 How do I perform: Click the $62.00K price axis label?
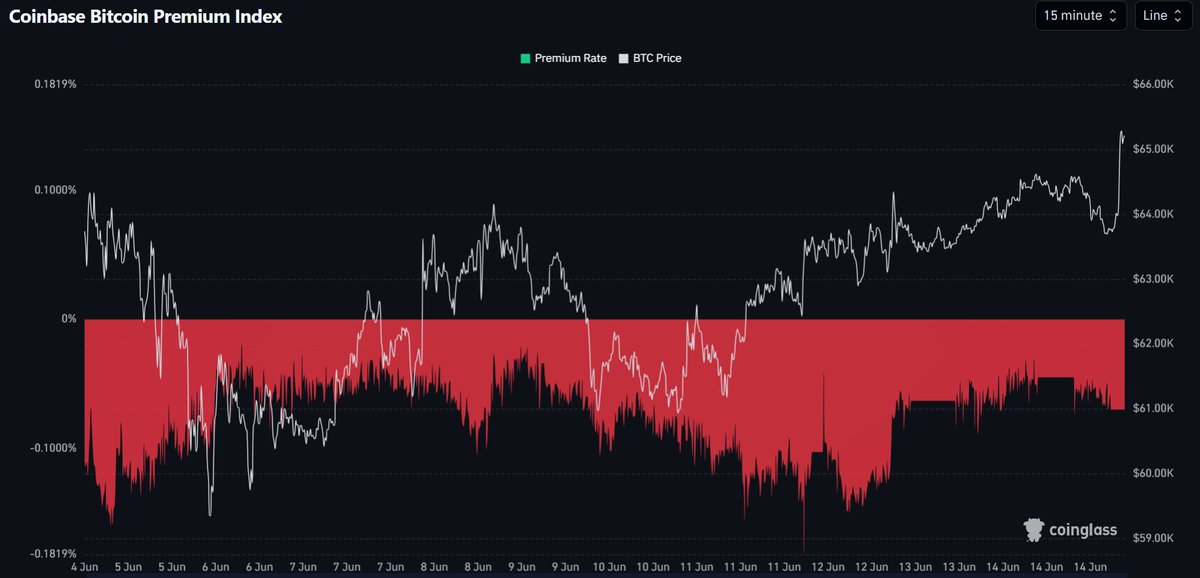pyautogui.click(x=1152, y=343)
